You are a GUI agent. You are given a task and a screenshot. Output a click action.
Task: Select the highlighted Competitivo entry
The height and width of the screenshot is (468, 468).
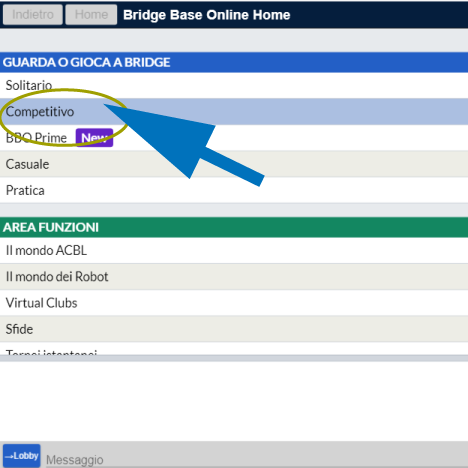pos(234,112)
